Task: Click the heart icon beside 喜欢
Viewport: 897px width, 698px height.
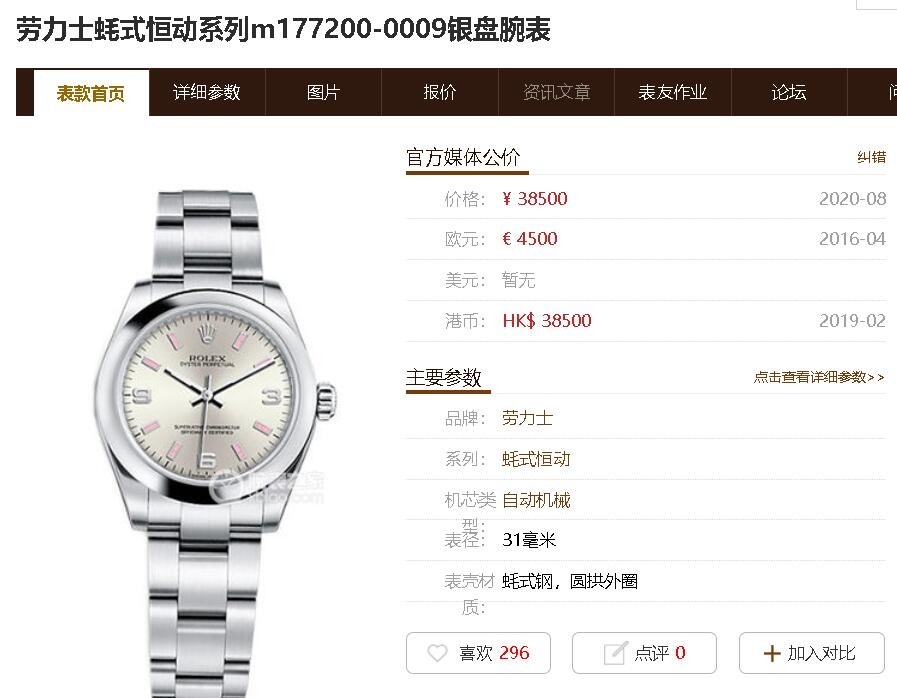Action: (x=438, y=653)
